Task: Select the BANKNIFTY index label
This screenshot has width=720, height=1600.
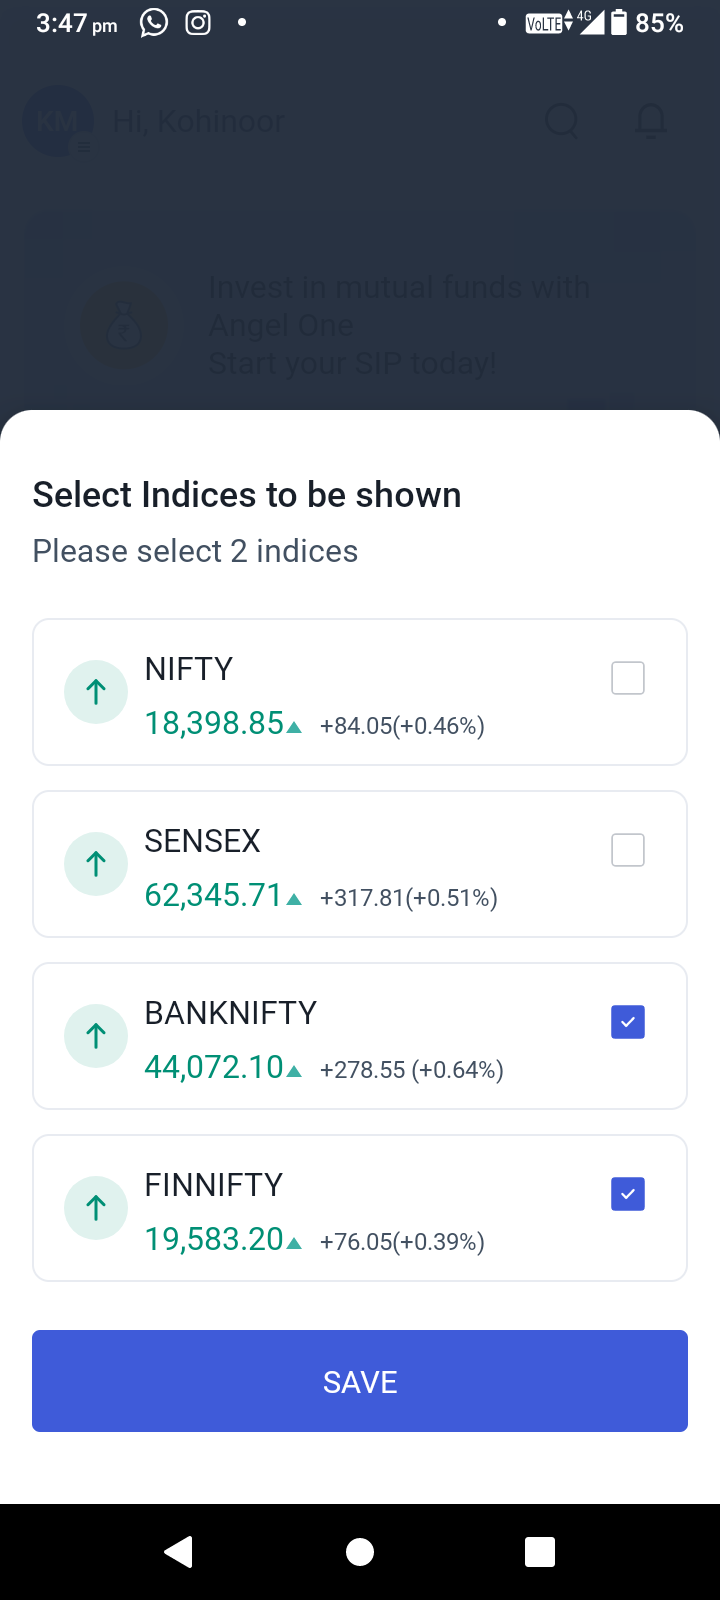Action: click(x=231, y=1013)
